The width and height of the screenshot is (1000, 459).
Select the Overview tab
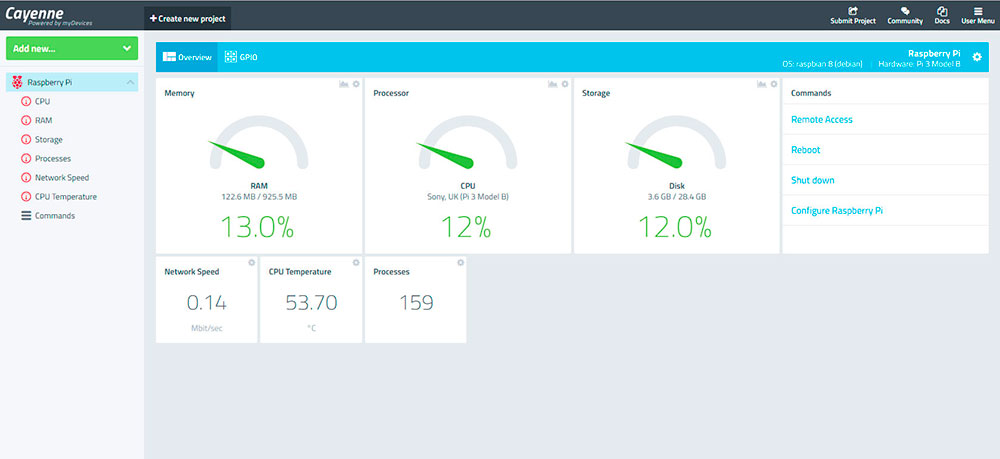point(187,57)
